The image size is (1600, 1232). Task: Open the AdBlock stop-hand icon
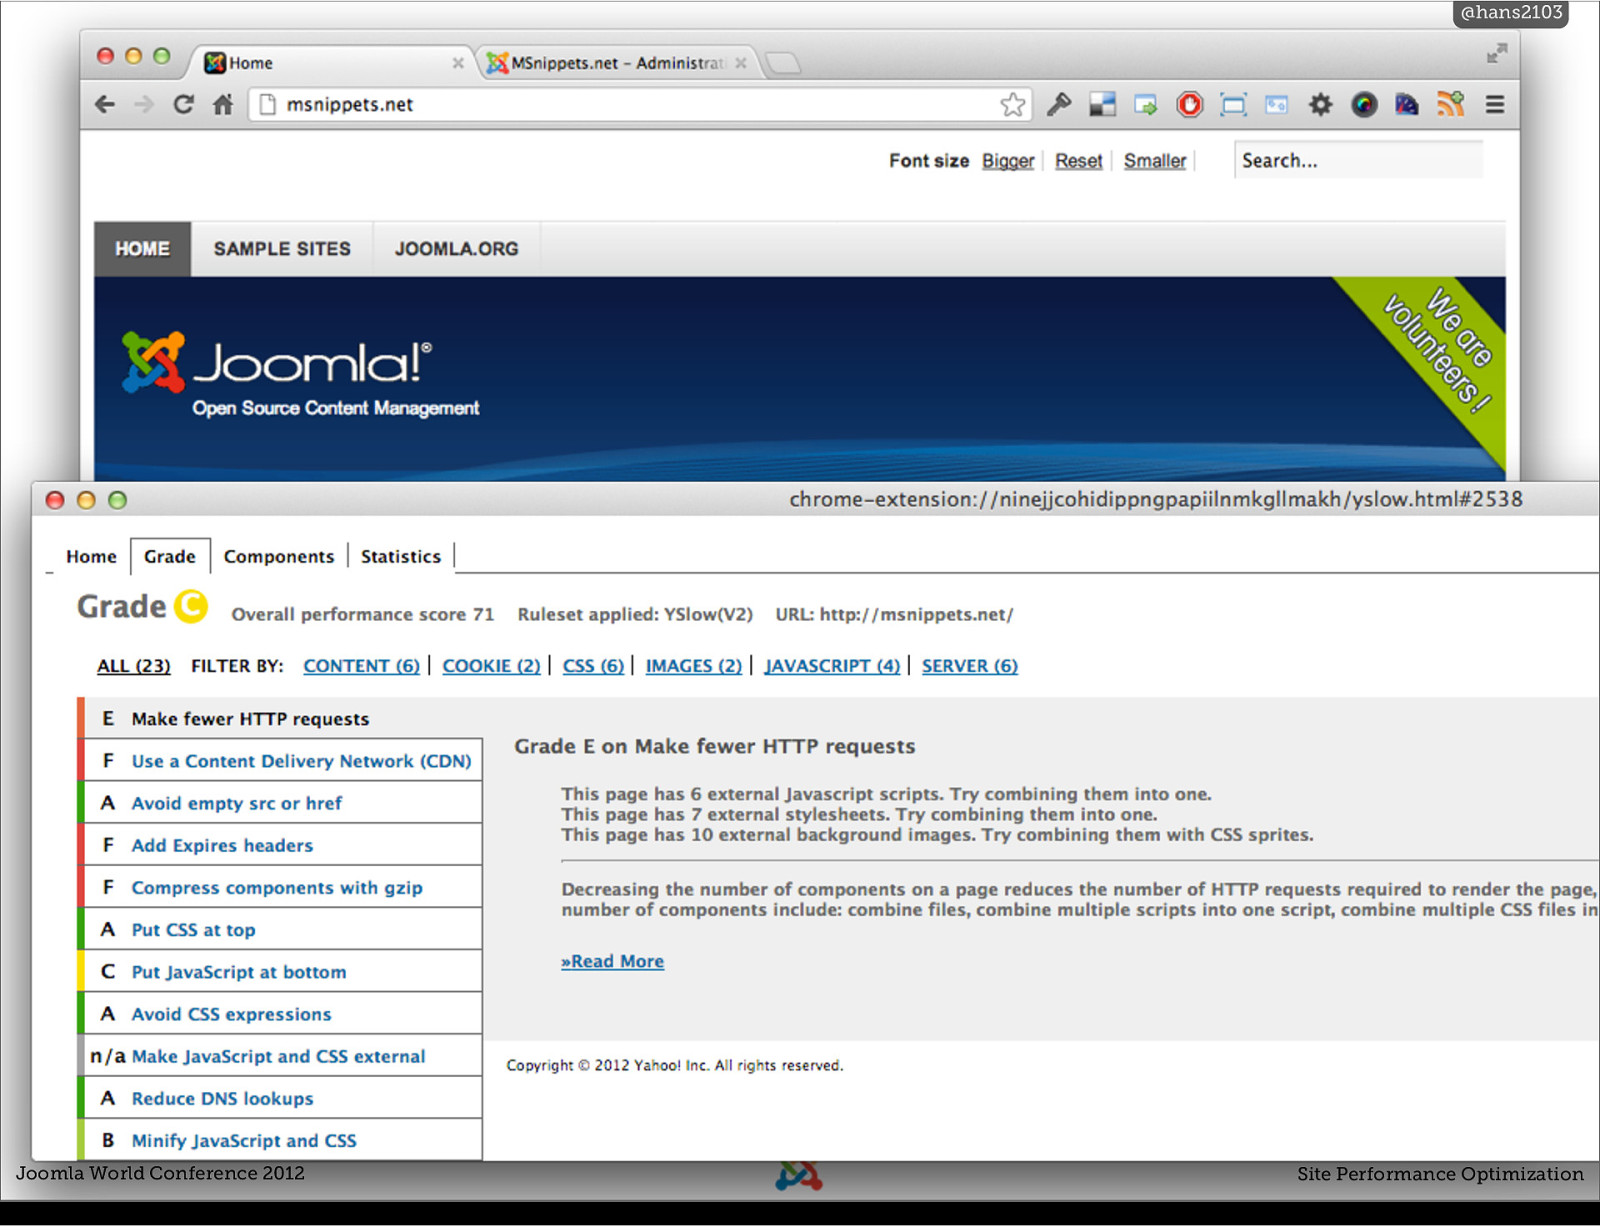[x=1190, y=104]
